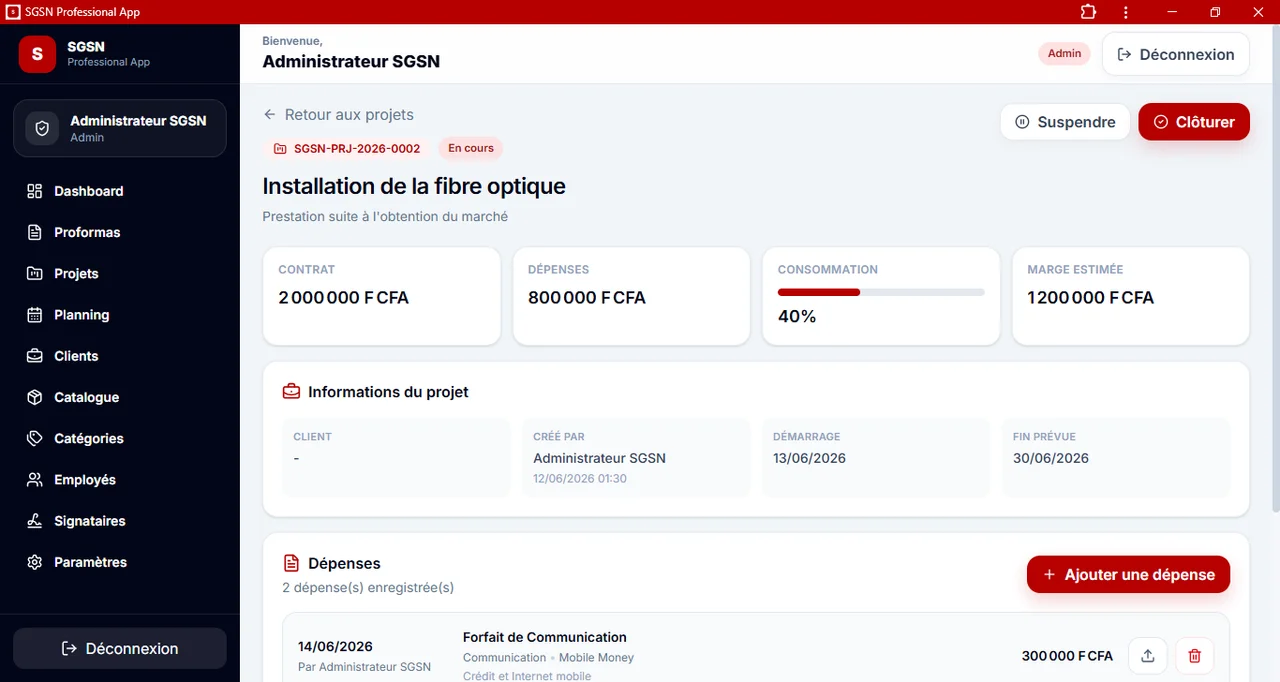1280x682 pixels.
Task: Click the Contrat 2 000 000 F CFA card
Action: pos(381,296)
